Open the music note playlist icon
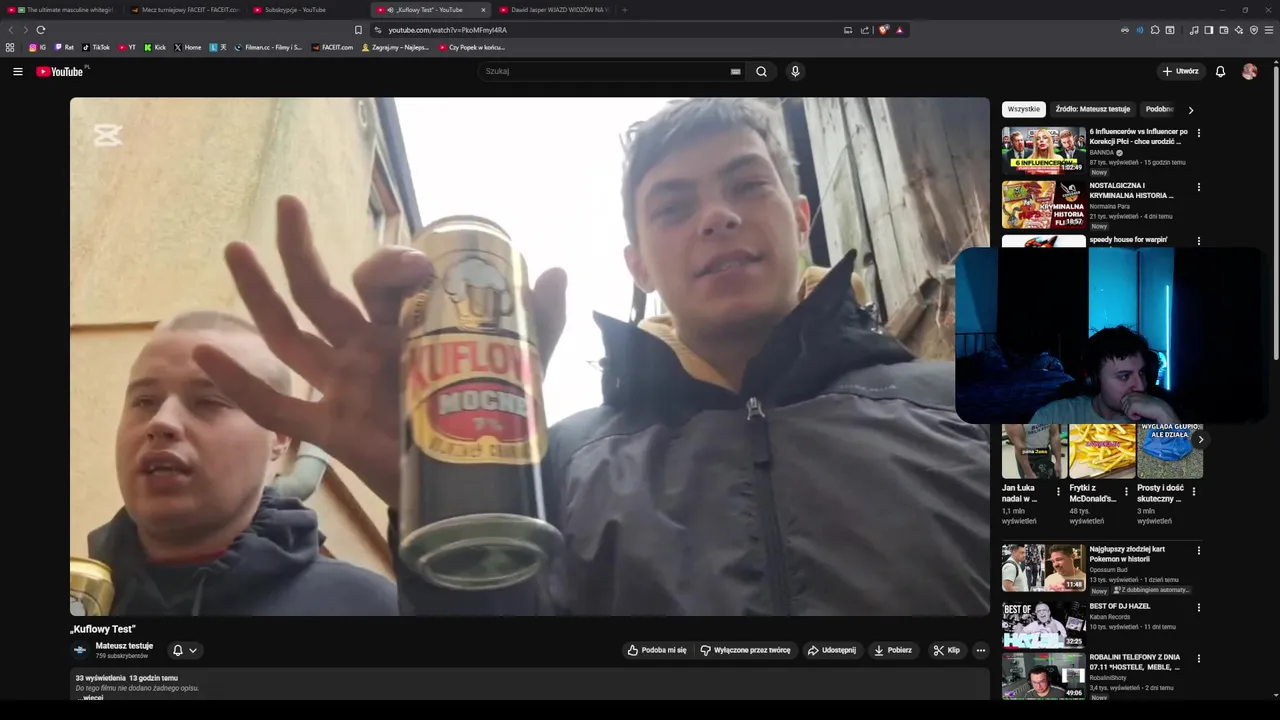The image size is (1280, 720). [1194, 30]
